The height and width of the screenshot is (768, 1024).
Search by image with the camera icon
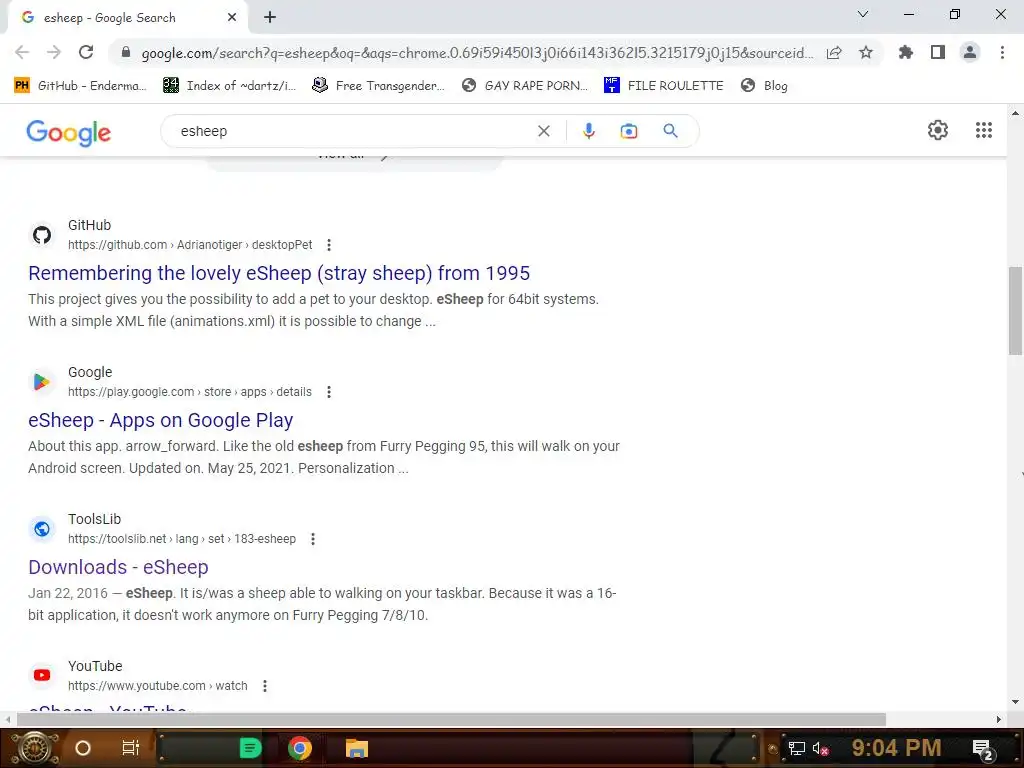pos(629,131)
